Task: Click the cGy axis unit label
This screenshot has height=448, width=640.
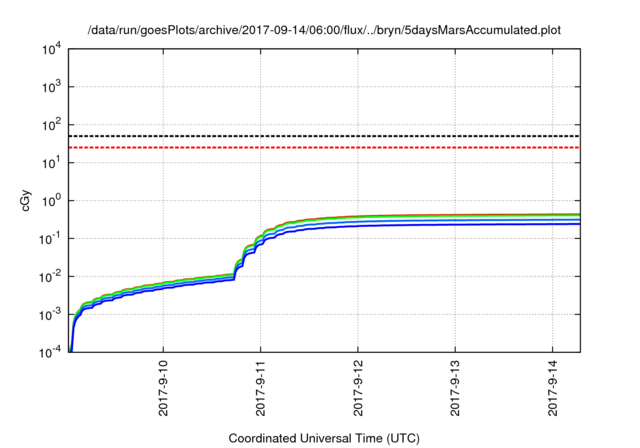Action: point(25,201)
